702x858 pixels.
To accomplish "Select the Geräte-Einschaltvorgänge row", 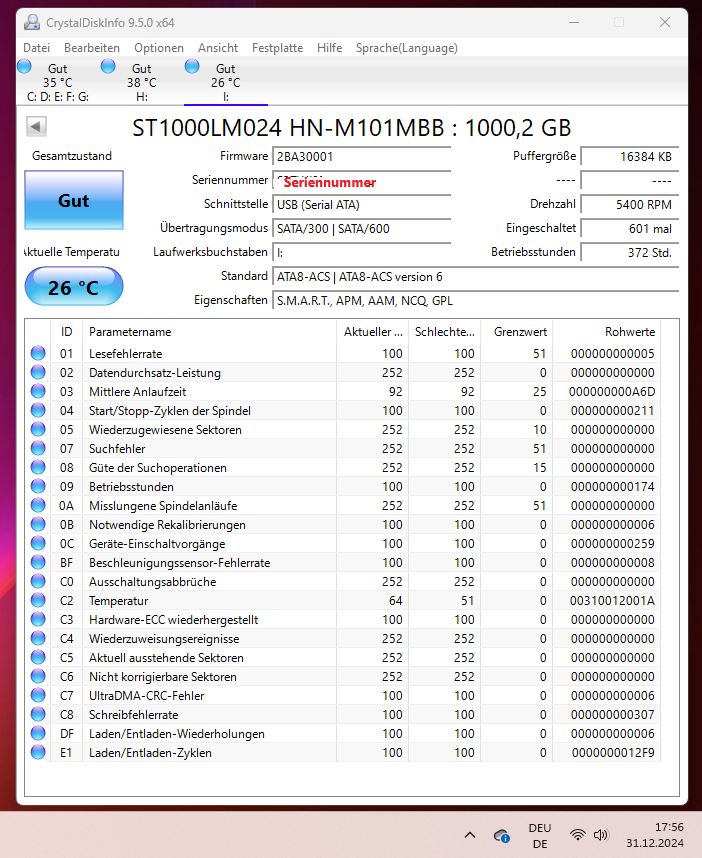I will pos(343,543).
